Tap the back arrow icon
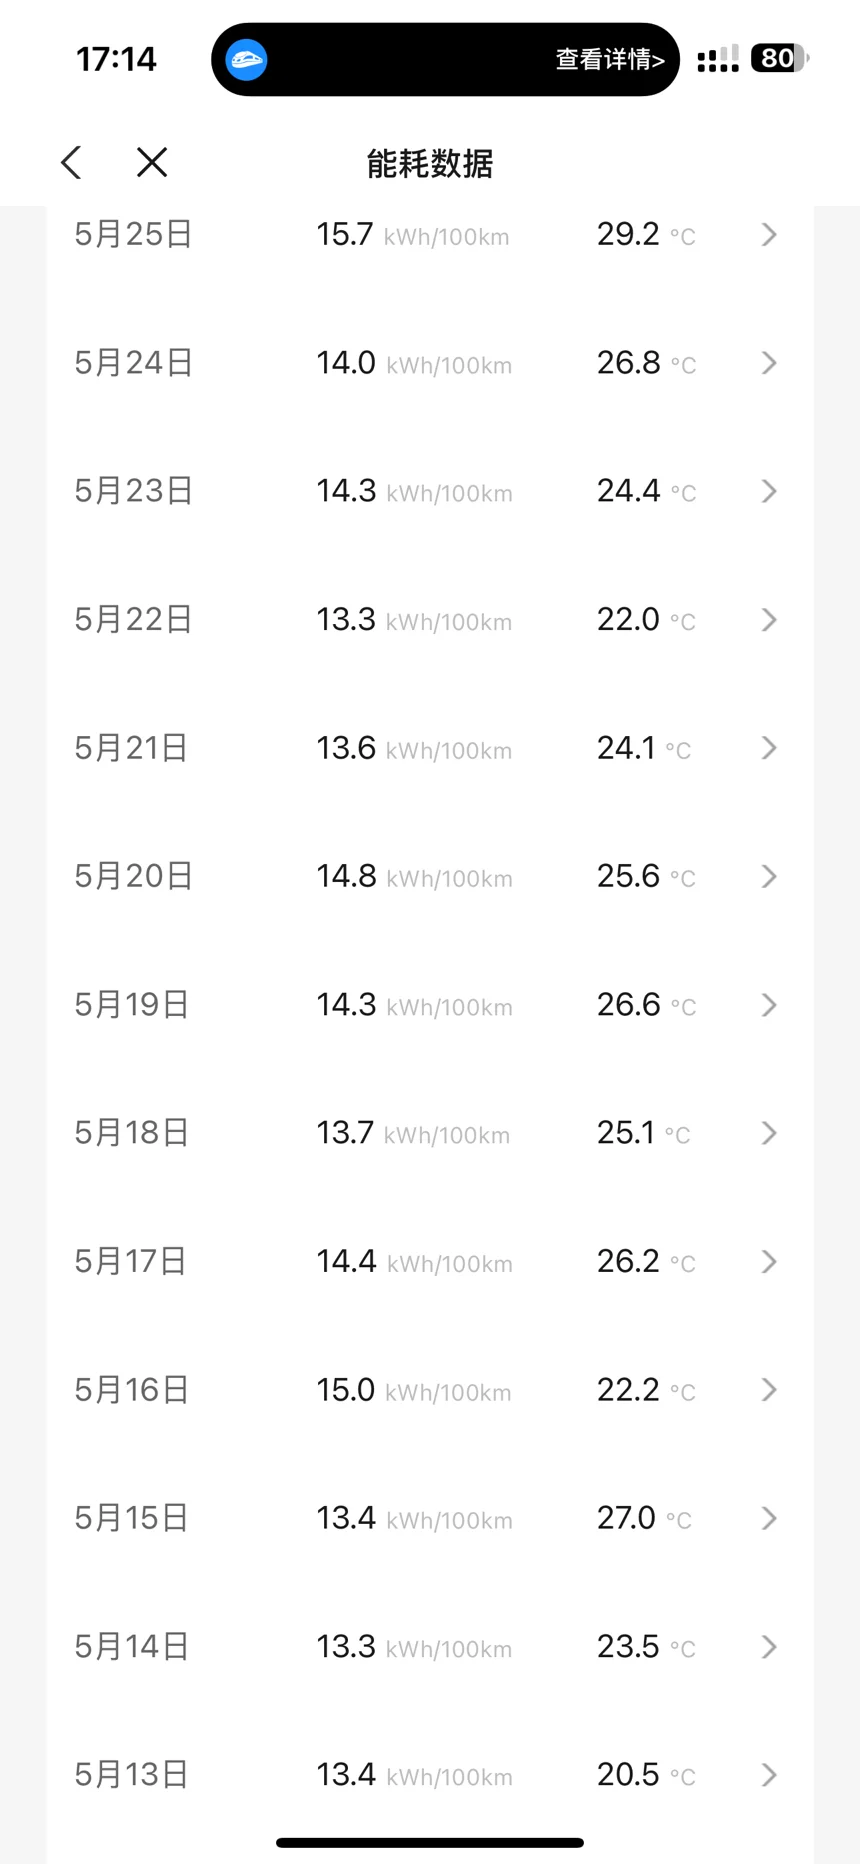 (x=71, y=162)
